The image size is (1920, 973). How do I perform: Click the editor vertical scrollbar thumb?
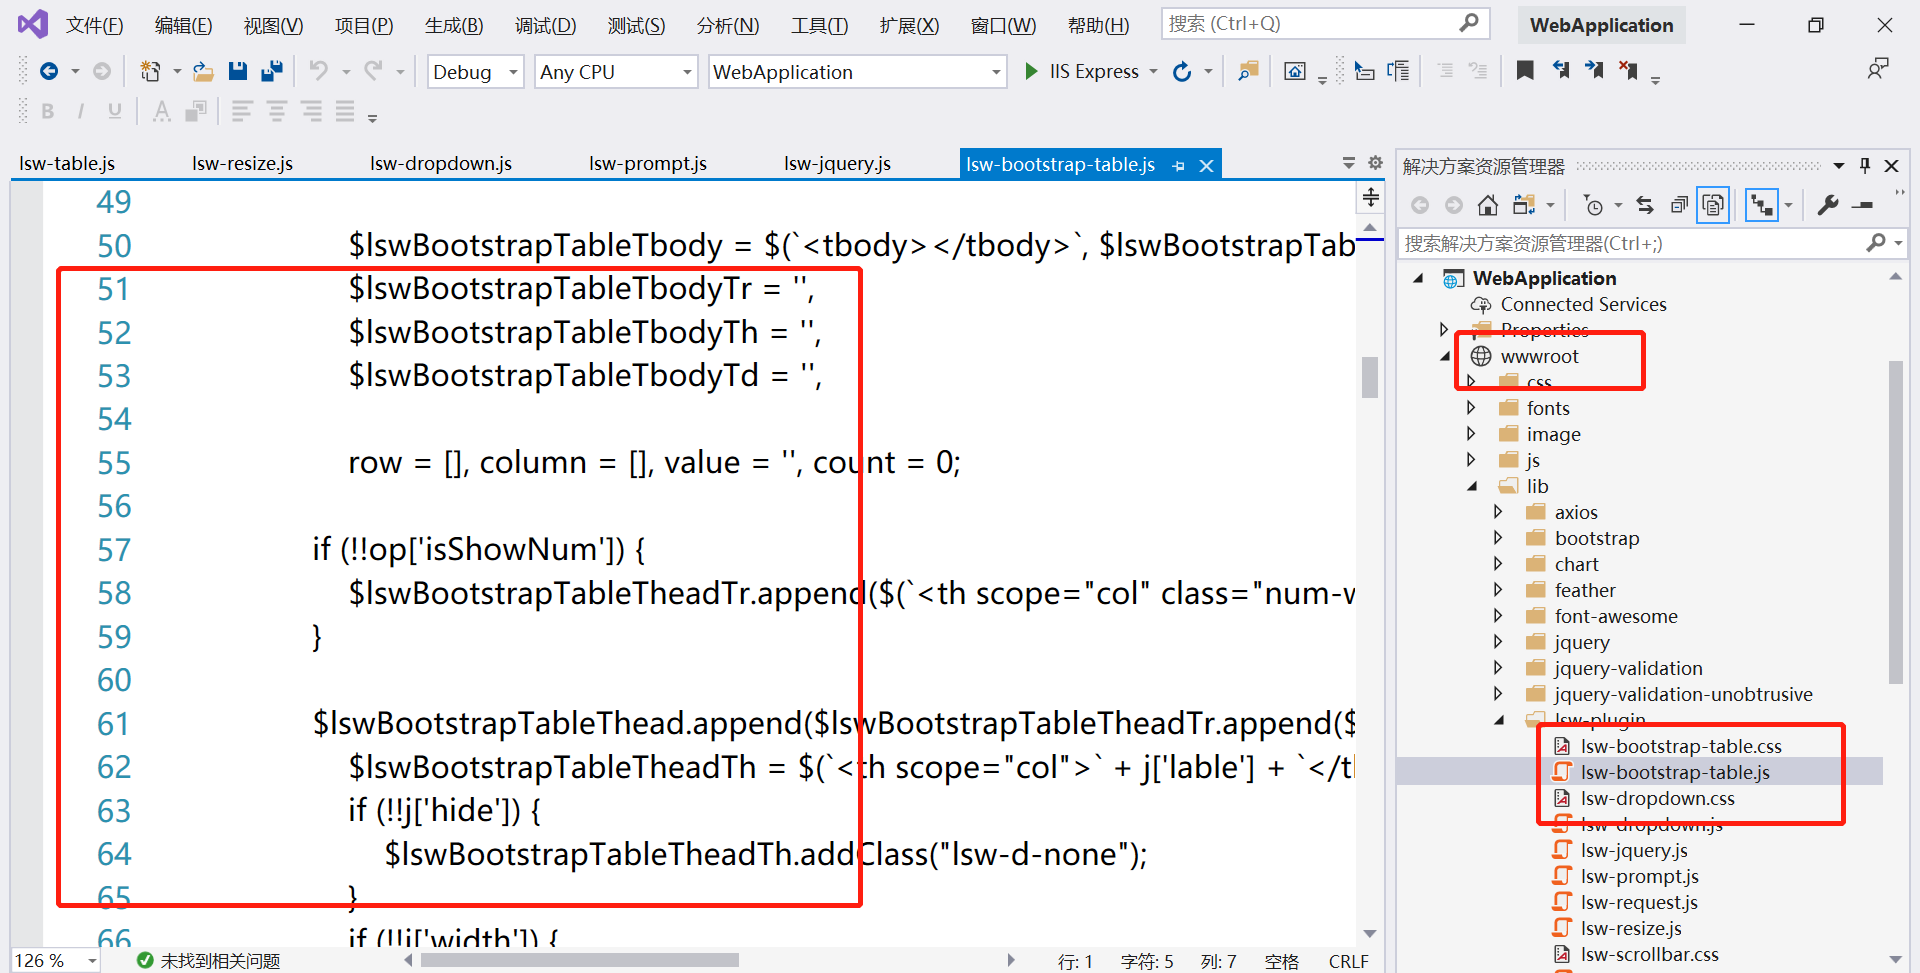[1370, 376]
